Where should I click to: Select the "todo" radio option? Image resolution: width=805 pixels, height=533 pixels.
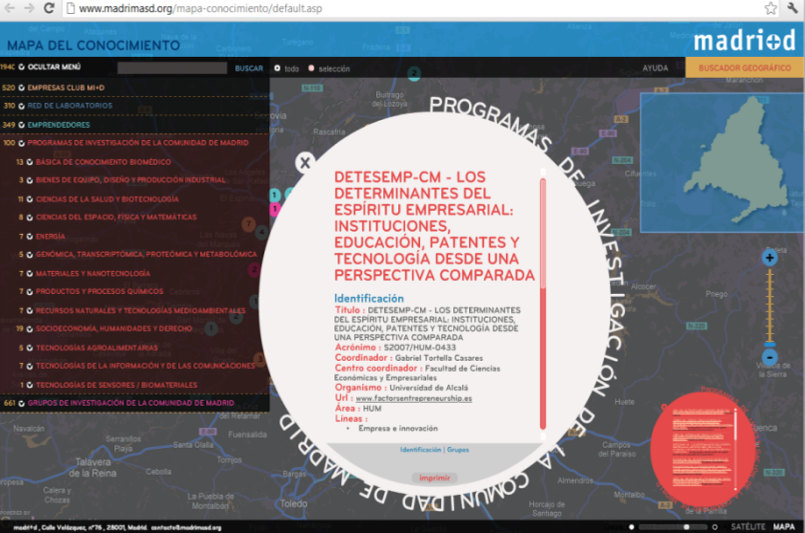277,68
